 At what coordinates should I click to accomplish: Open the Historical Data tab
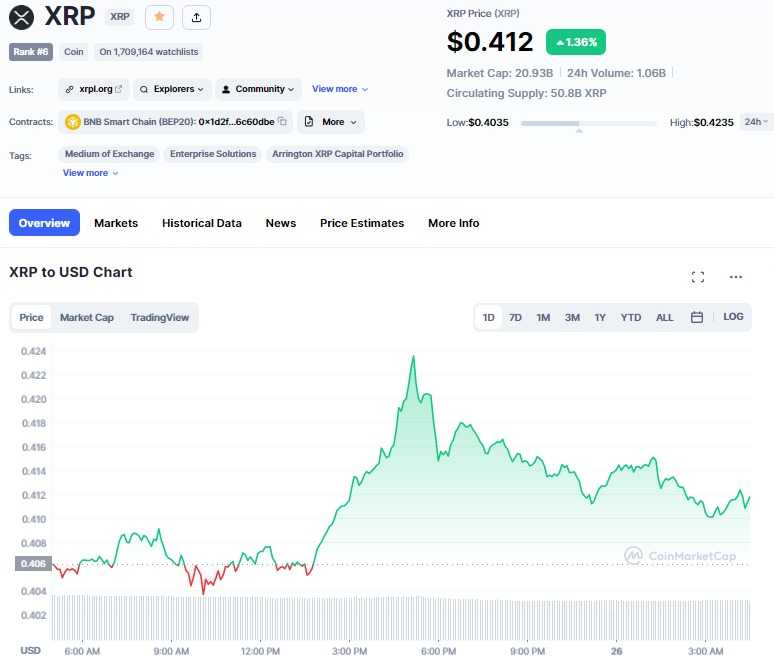[x=202, y=223]
